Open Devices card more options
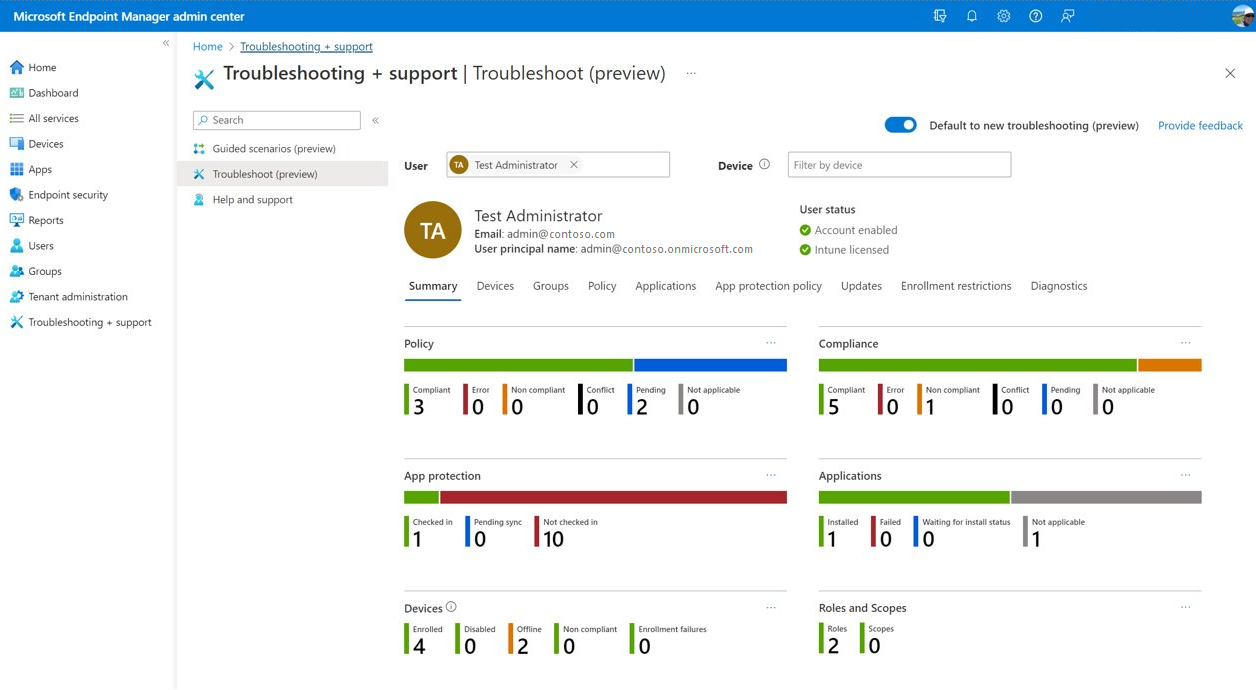 [771, 607]
